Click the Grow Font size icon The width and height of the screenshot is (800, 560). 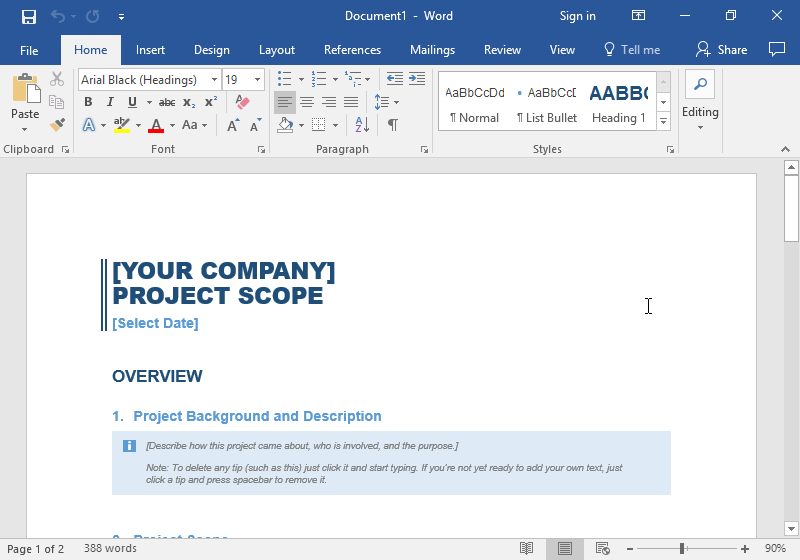coord(233,125)
